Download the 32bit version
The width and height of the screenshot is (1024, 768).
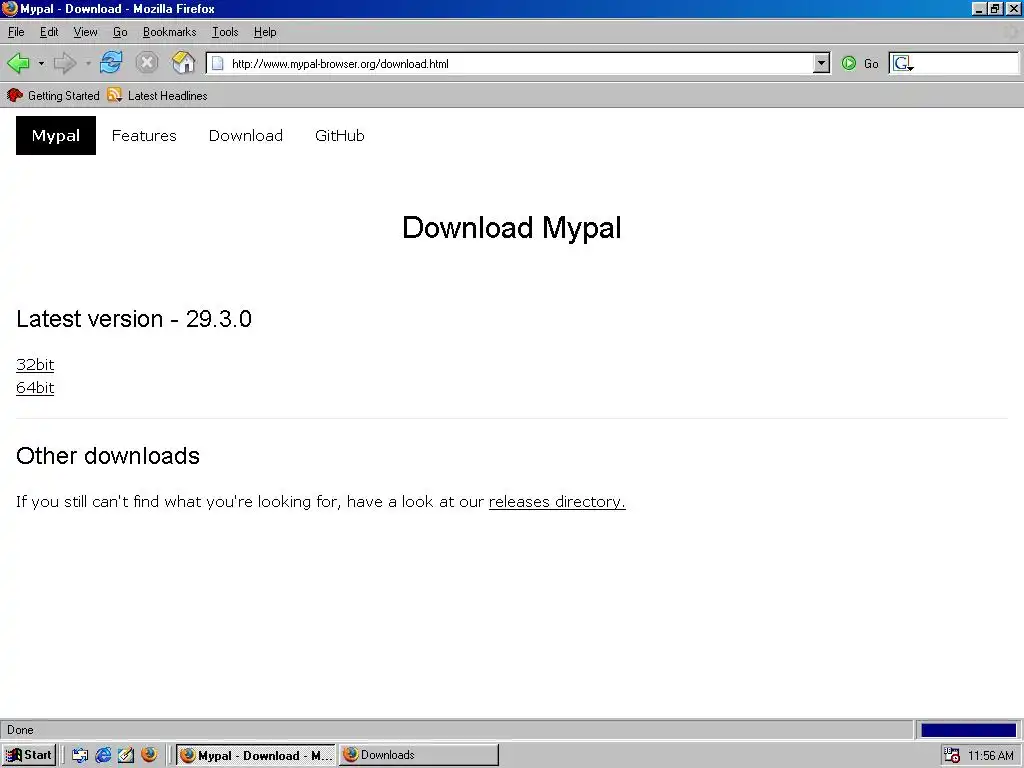35,364
